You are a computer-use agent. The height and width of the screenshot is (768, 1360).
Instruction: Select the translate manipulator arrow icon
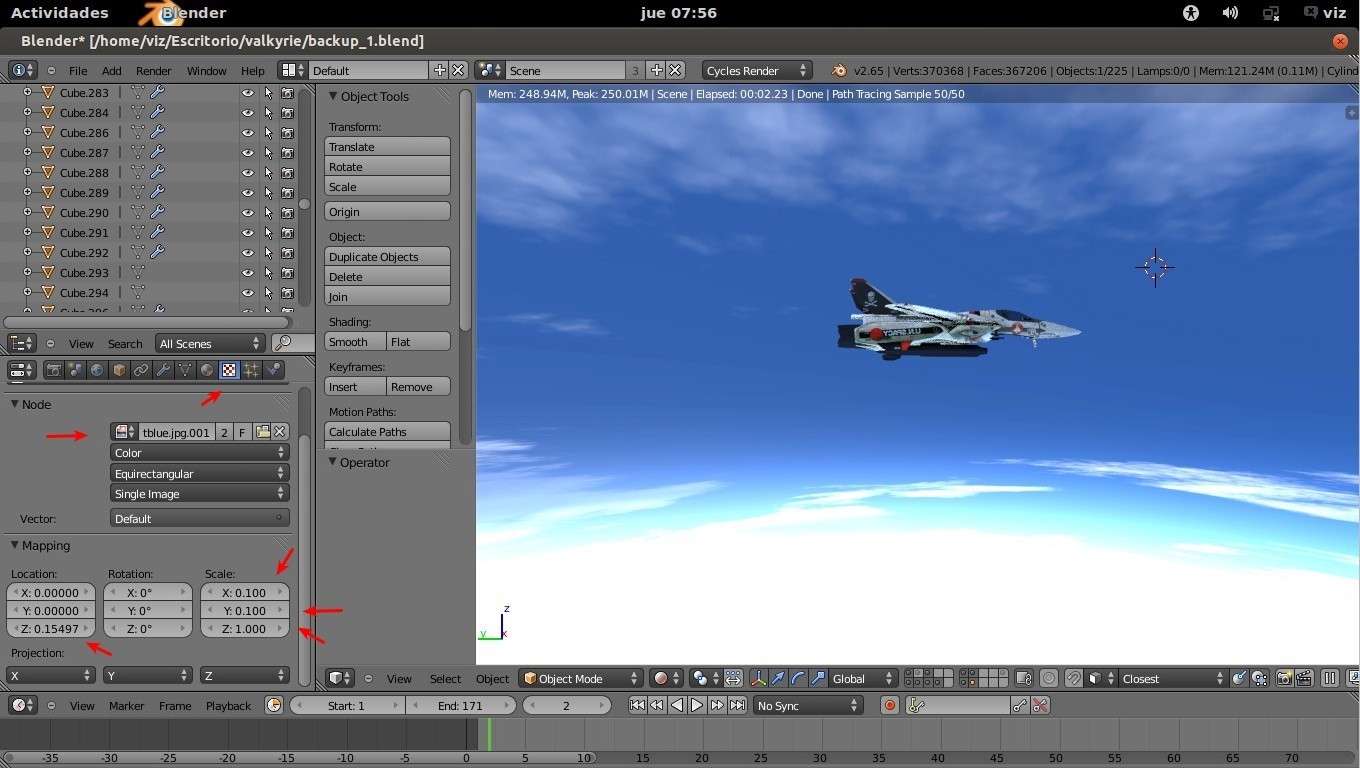(x=778, y=678)
